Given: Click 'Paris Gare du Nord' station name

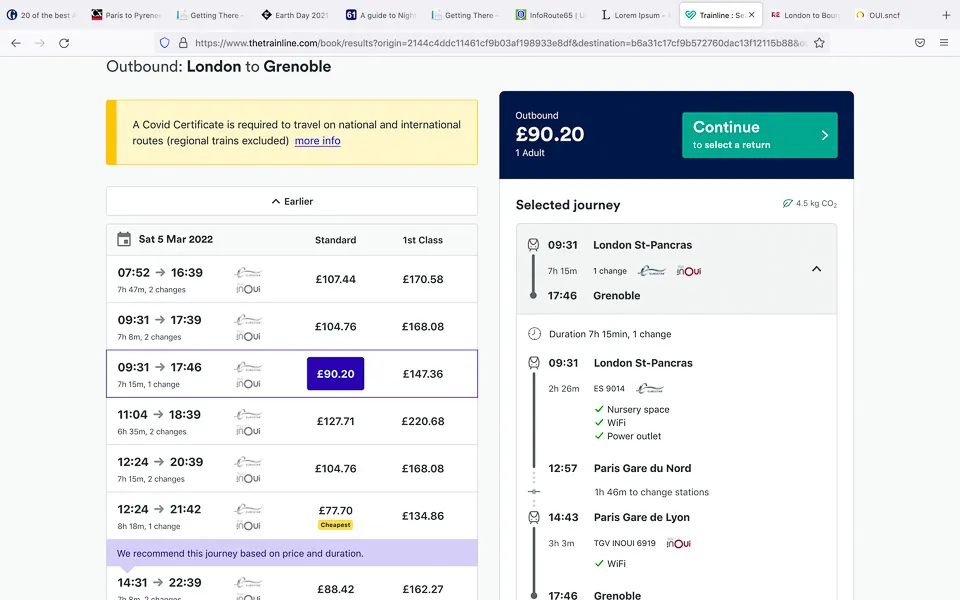Looking at the screenshot, I should point(642,468).
